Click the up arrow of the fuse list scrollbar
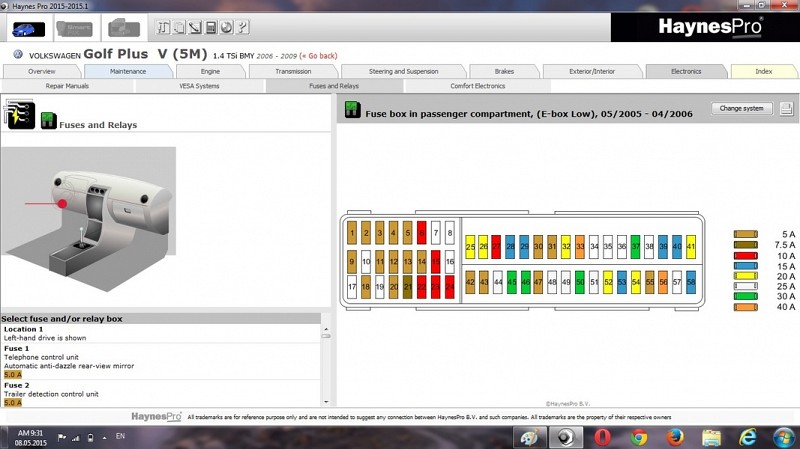 (x=326, y=329)
